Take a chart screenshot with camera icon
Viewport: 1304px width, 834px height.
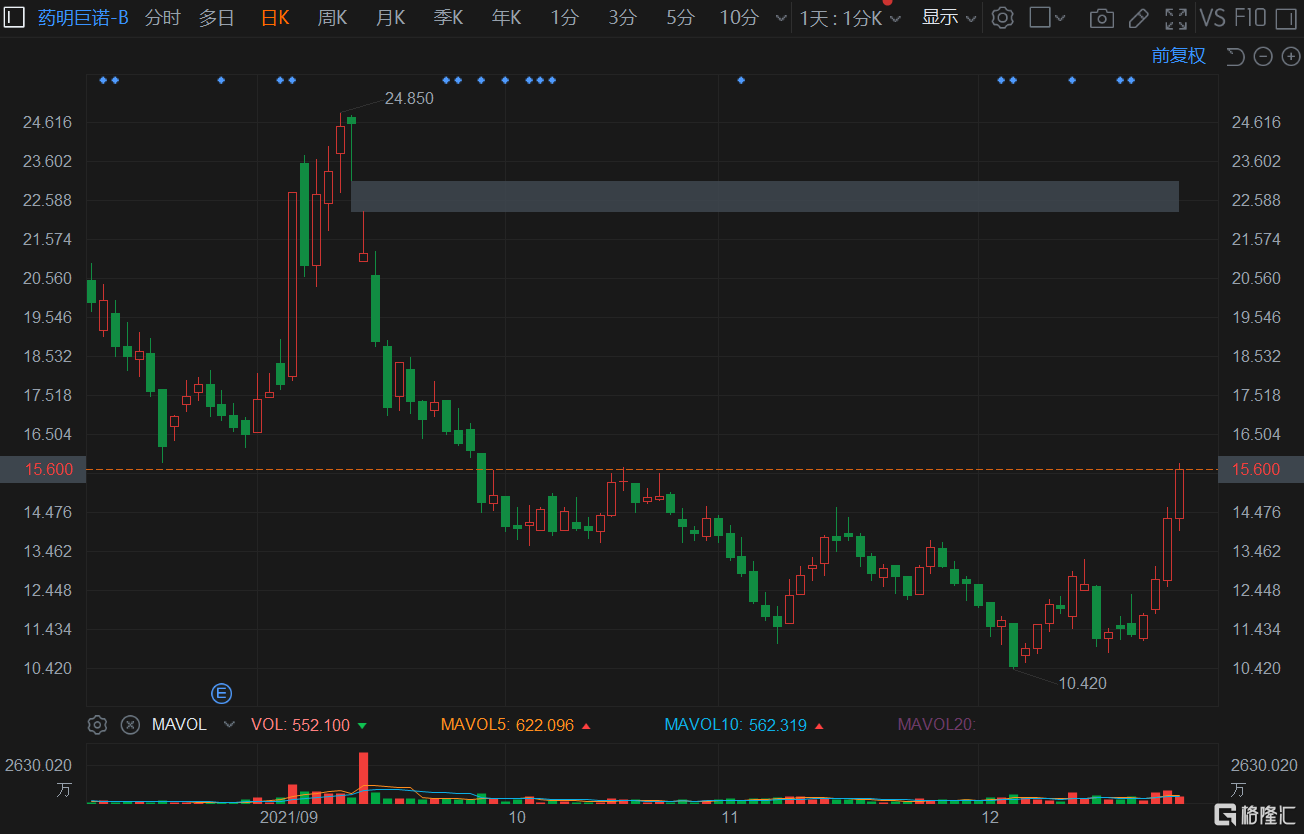[1101, 18]
